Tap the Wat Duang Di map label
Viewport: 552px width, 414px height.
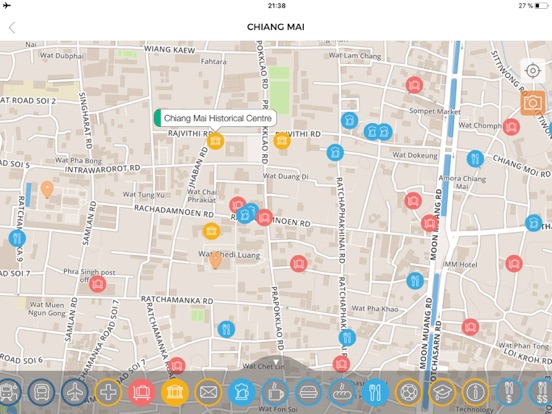[286, 176]
